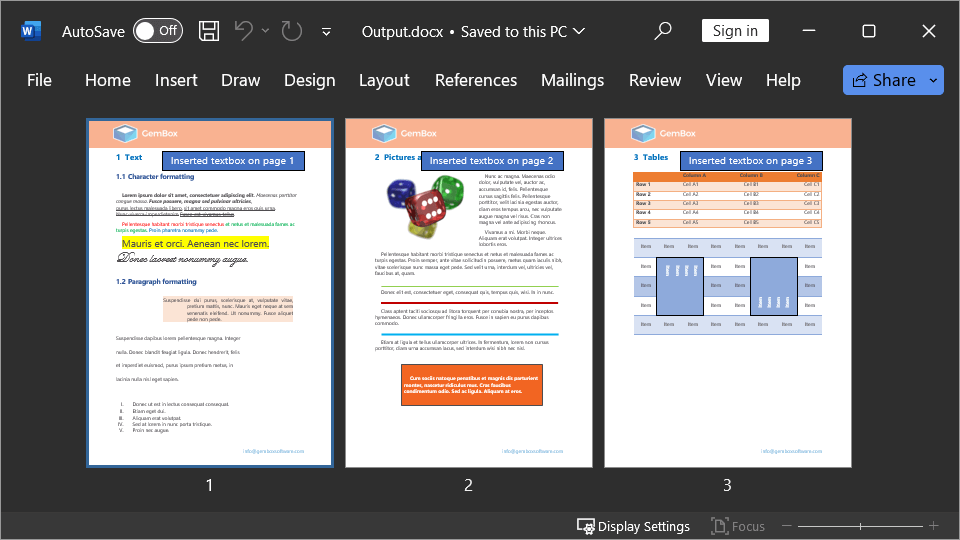
Task: Expand the Undo history dropdown arrow
Action: click(266, 31)
